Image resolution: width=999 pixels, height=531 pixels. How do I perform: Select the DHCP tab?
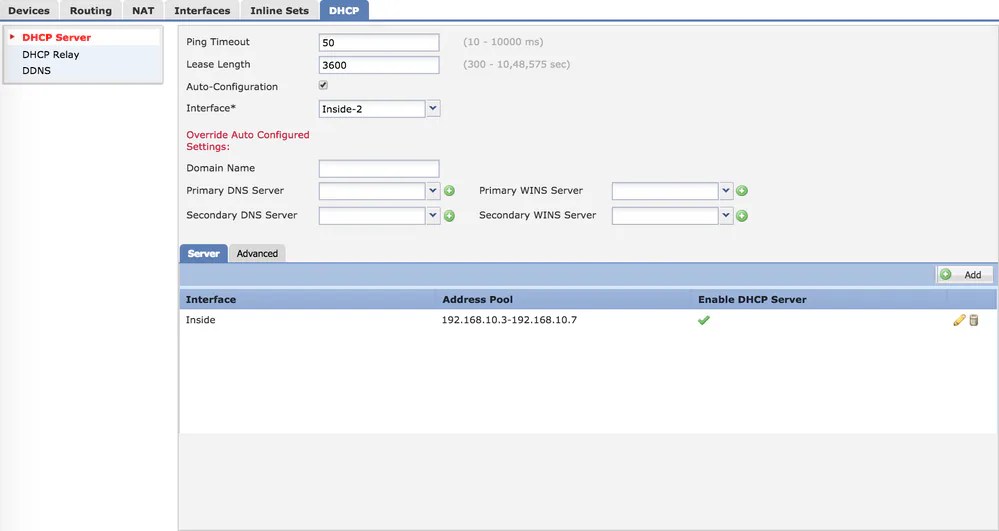pyautogui.click(x=344, y=10)
